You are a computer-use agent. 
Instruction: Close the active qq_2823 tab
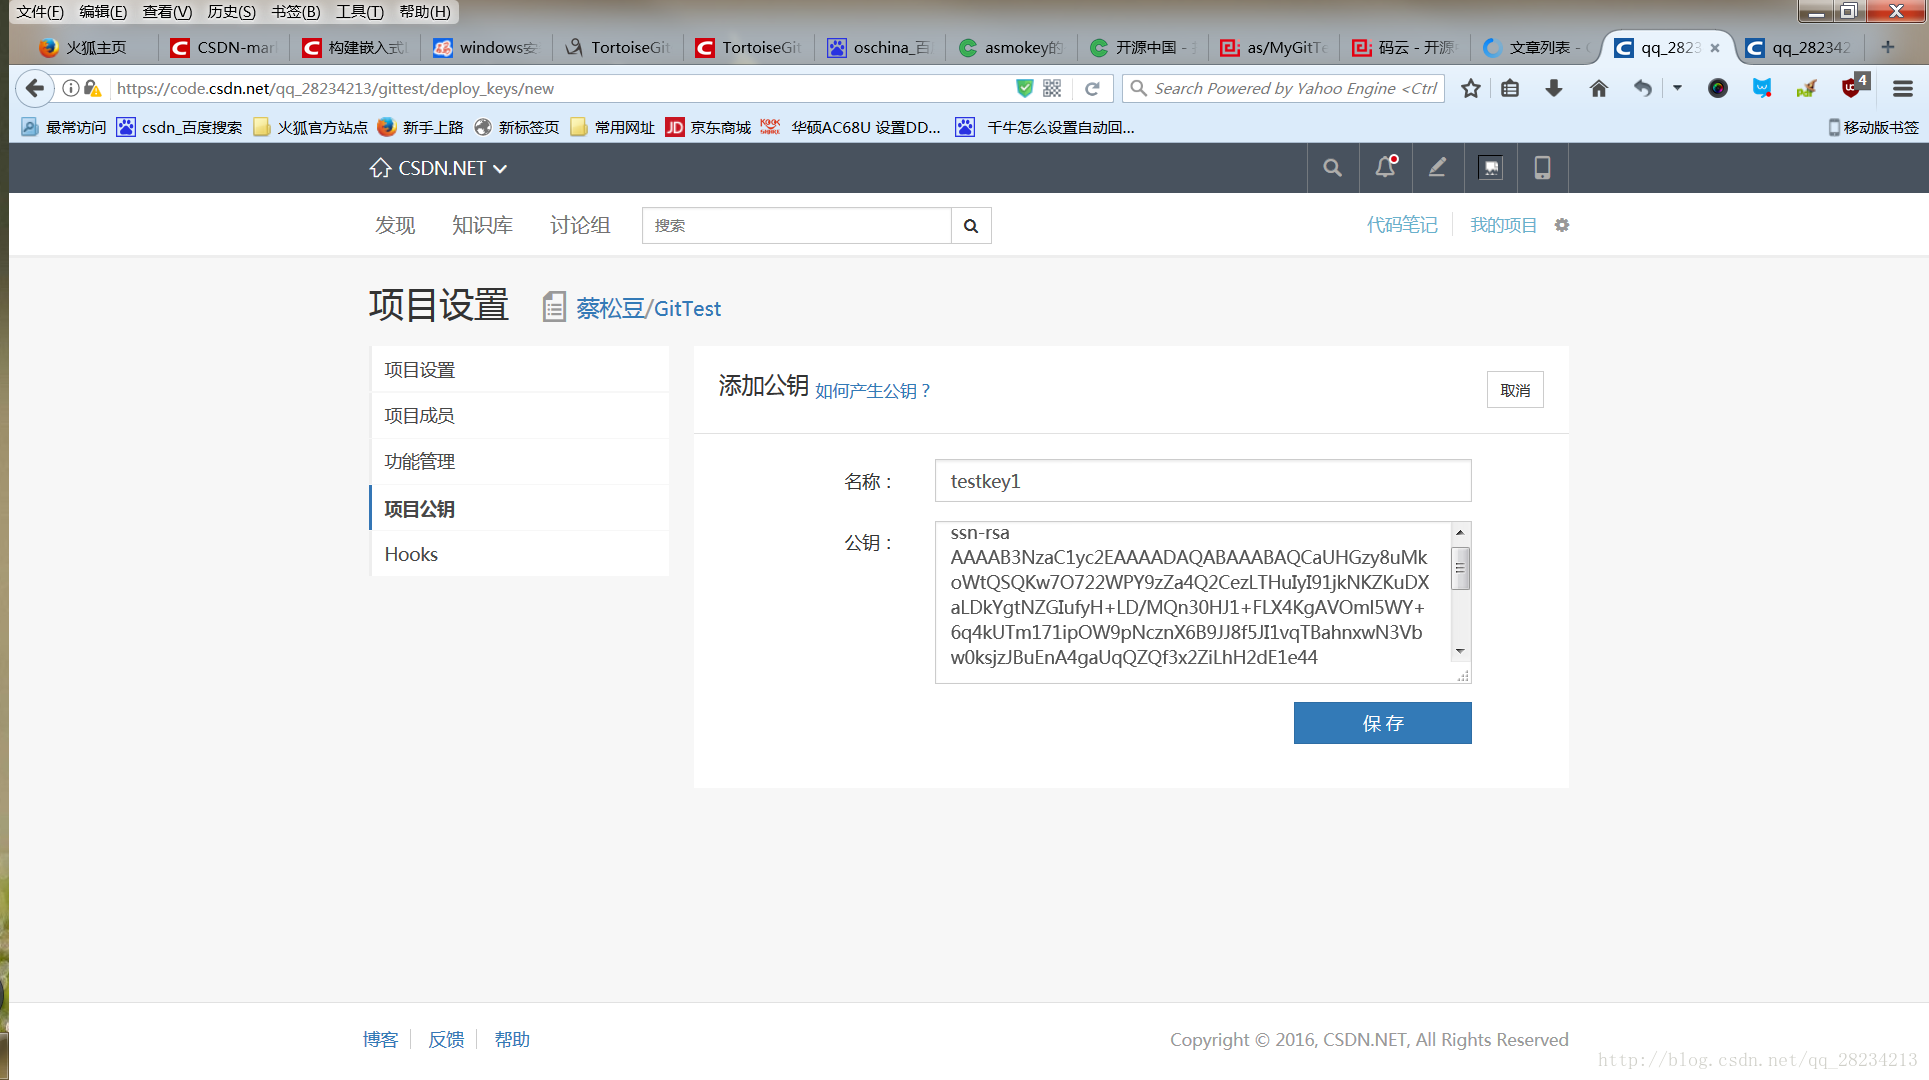[1715, 47]
